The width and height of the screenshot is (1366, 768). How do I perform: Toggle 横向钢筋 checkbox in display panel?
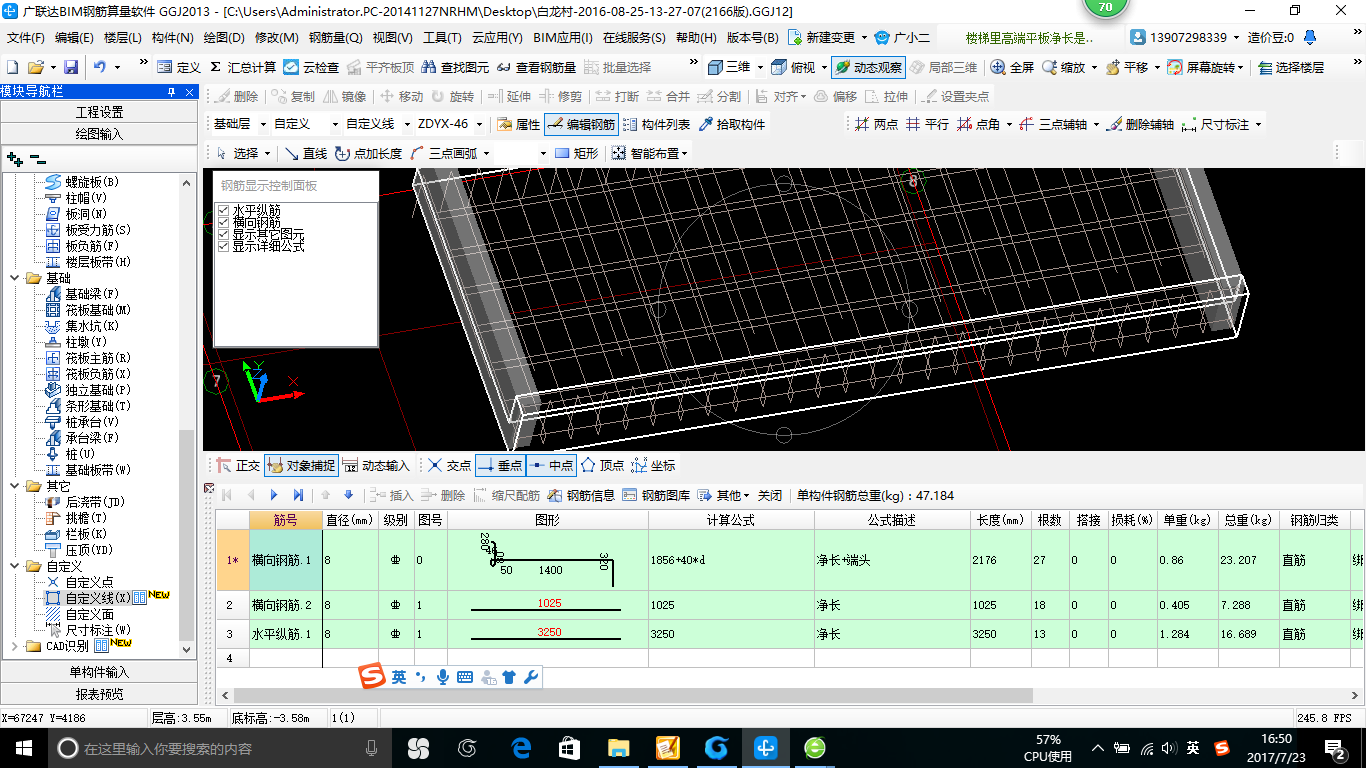(223, 222)
